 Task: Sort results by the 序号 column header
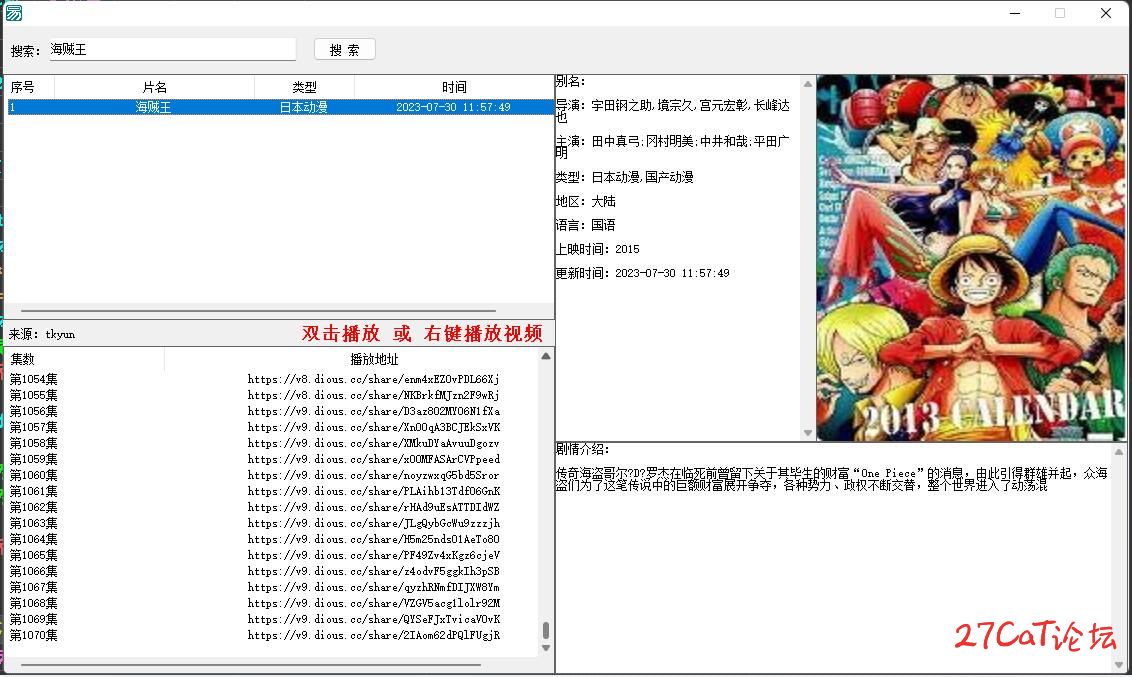(x=30, y=87)
